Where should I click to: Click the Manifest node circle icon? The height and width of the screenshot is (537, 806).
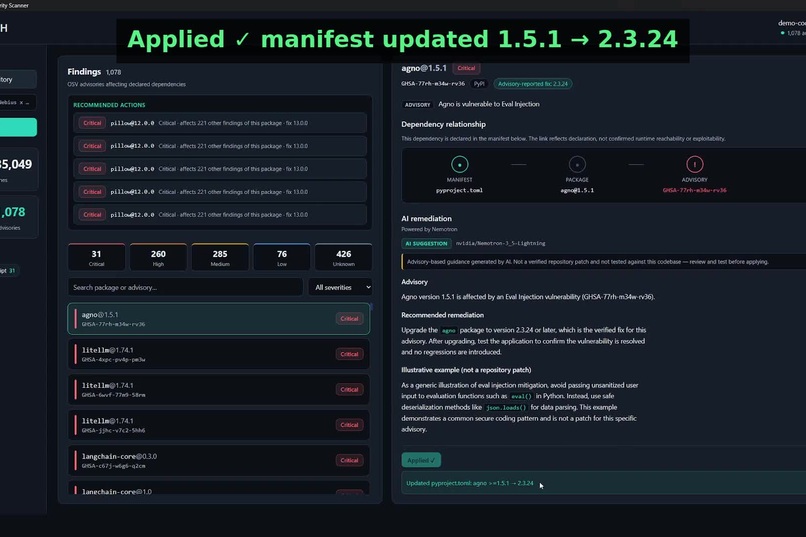coord(460,164)
